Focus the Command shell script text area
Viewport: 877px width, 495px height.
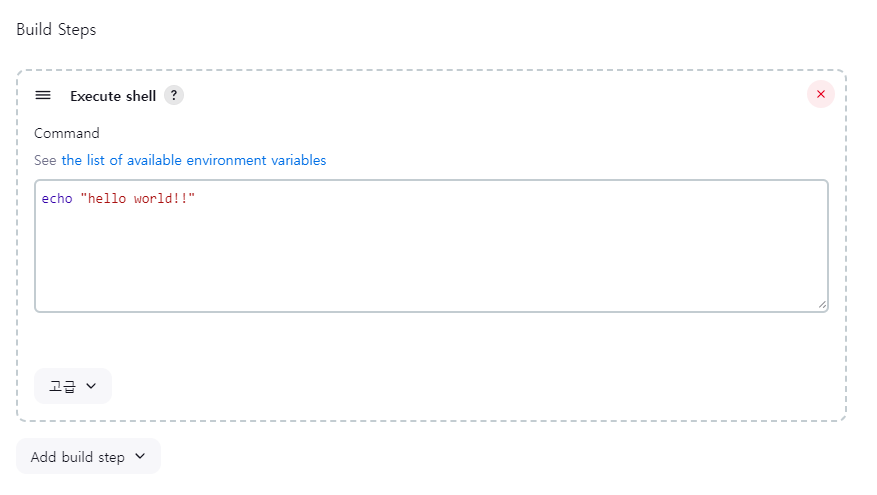[x=431, y=246]
